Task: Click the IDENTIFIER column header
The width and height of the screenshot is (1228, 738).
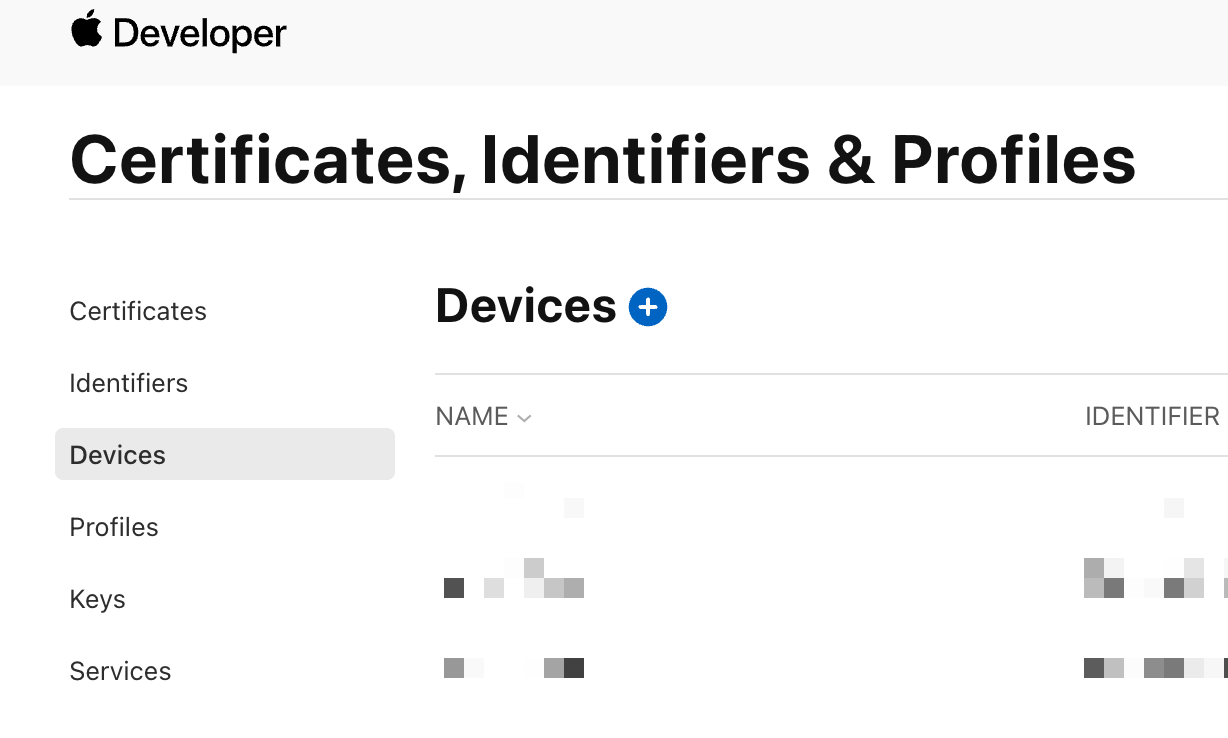Action: click(1152, 417)
